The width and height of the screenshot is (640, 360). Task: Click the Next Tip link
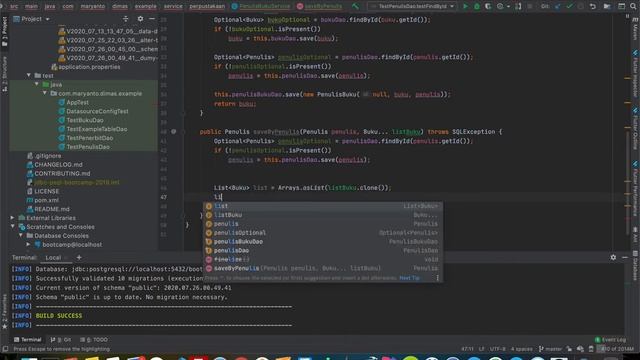click(x=409, y=278)
